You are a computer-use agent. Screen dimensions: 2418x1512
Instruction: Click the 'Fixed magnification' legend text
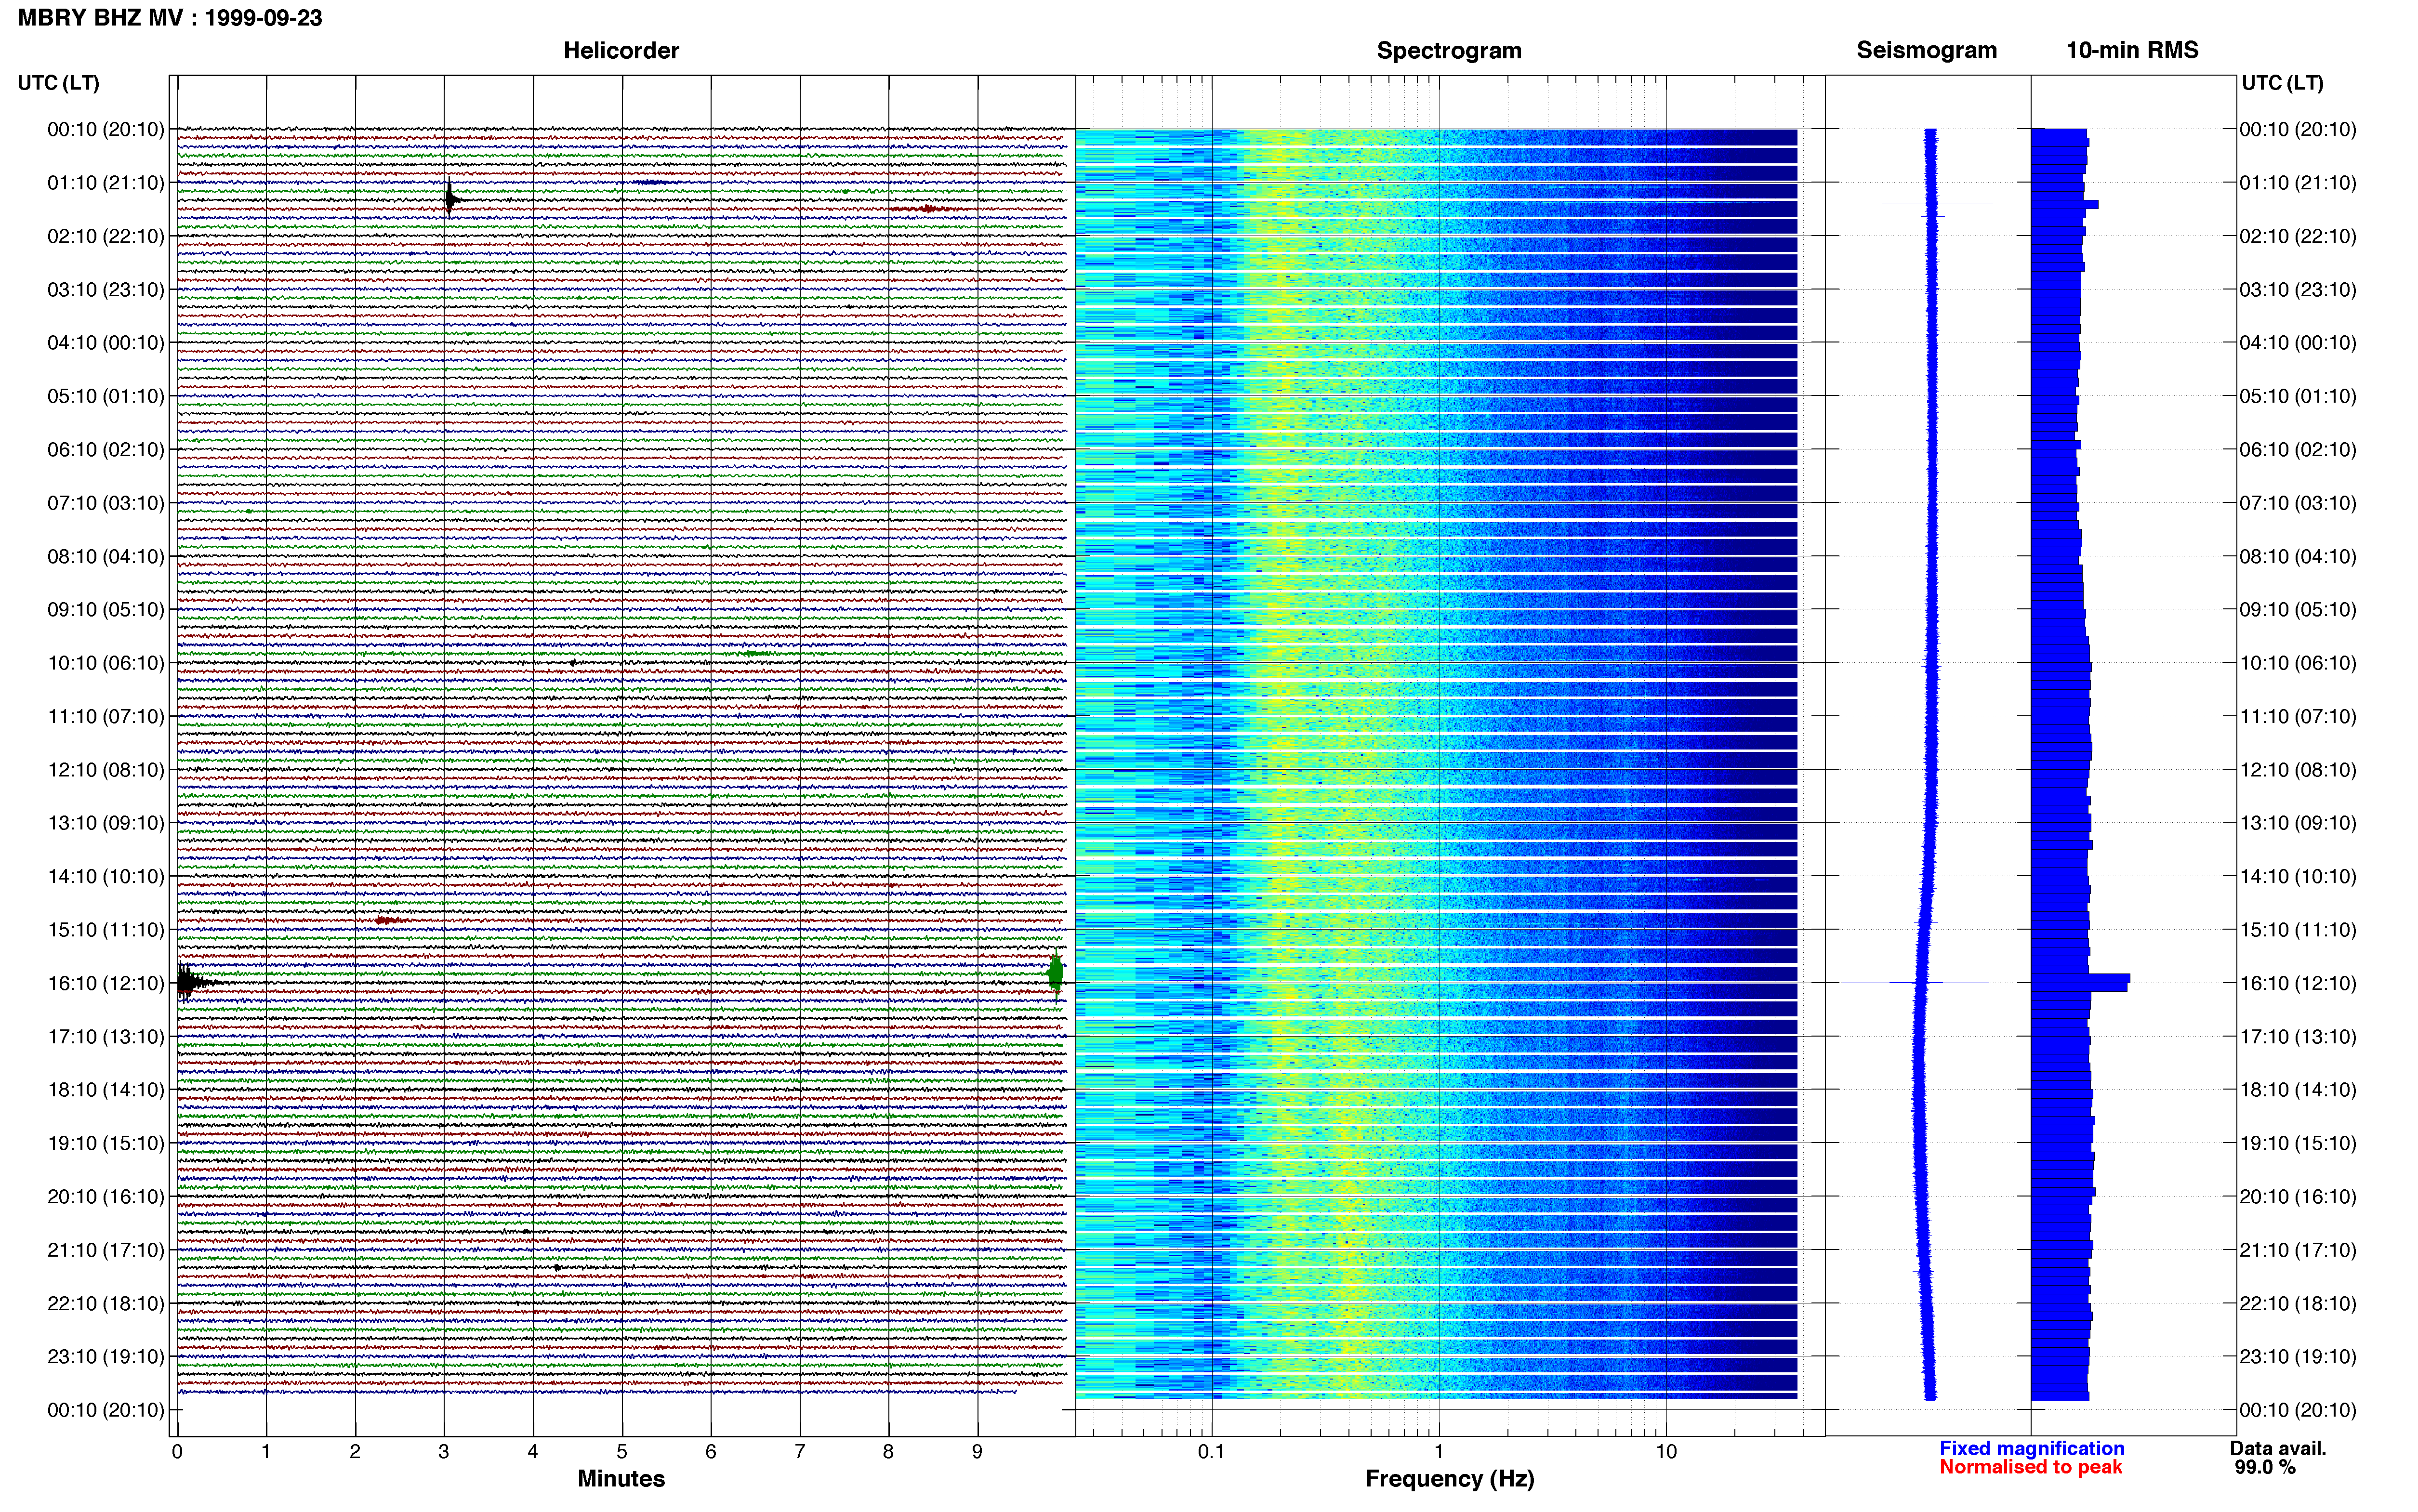tap(2032, 1448)
